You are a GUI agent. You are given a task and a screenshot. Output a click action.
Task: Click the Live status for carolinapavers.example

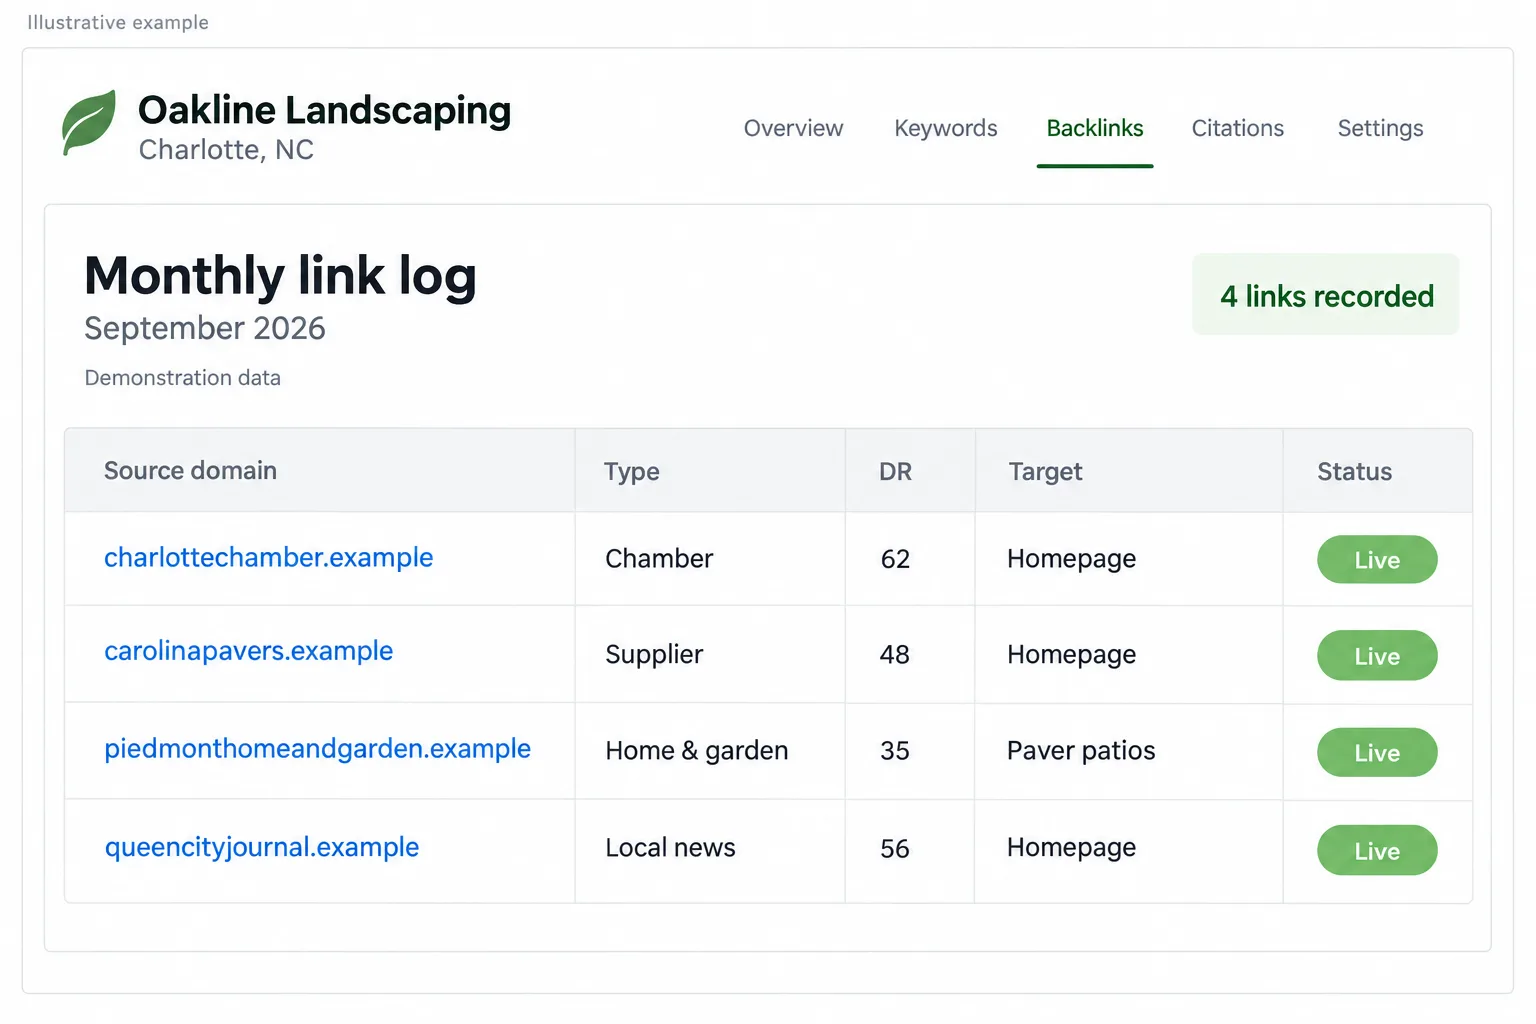click(1377, 656)
